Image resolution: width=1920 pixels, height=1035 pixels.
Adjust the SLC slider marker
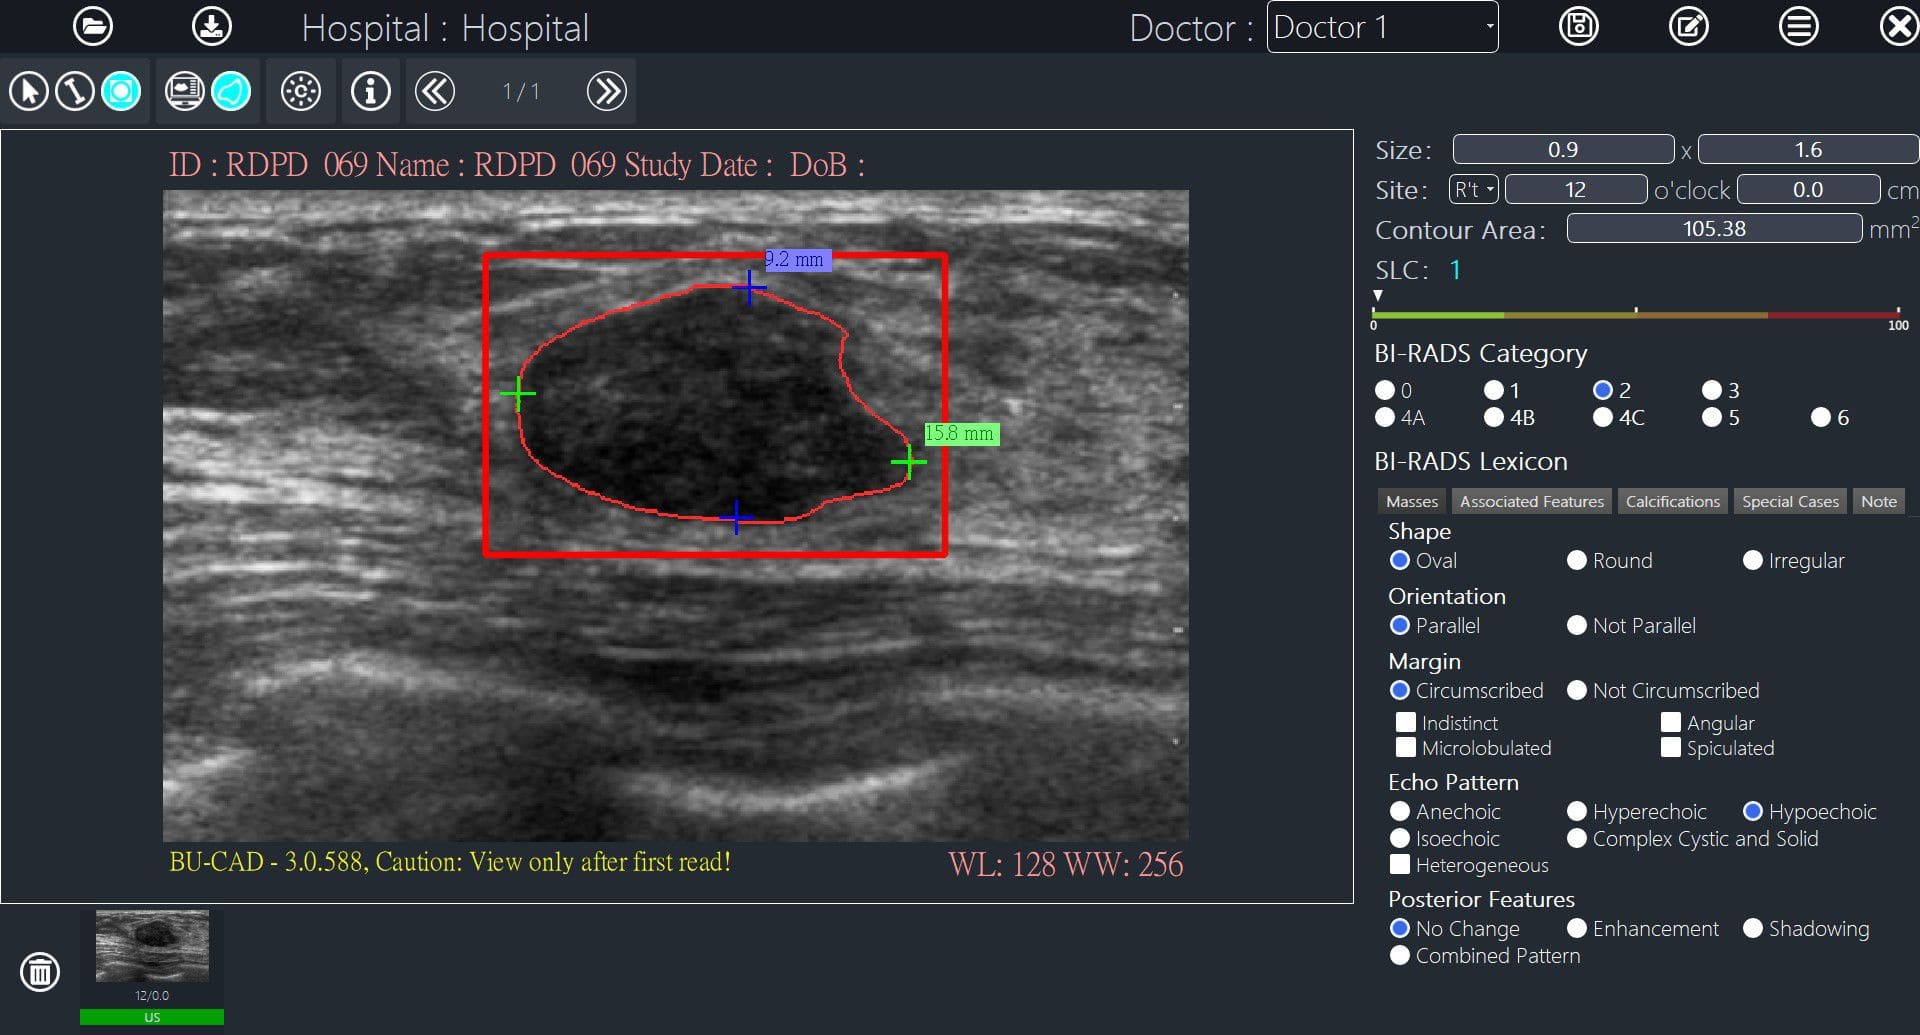point(1378,296)
